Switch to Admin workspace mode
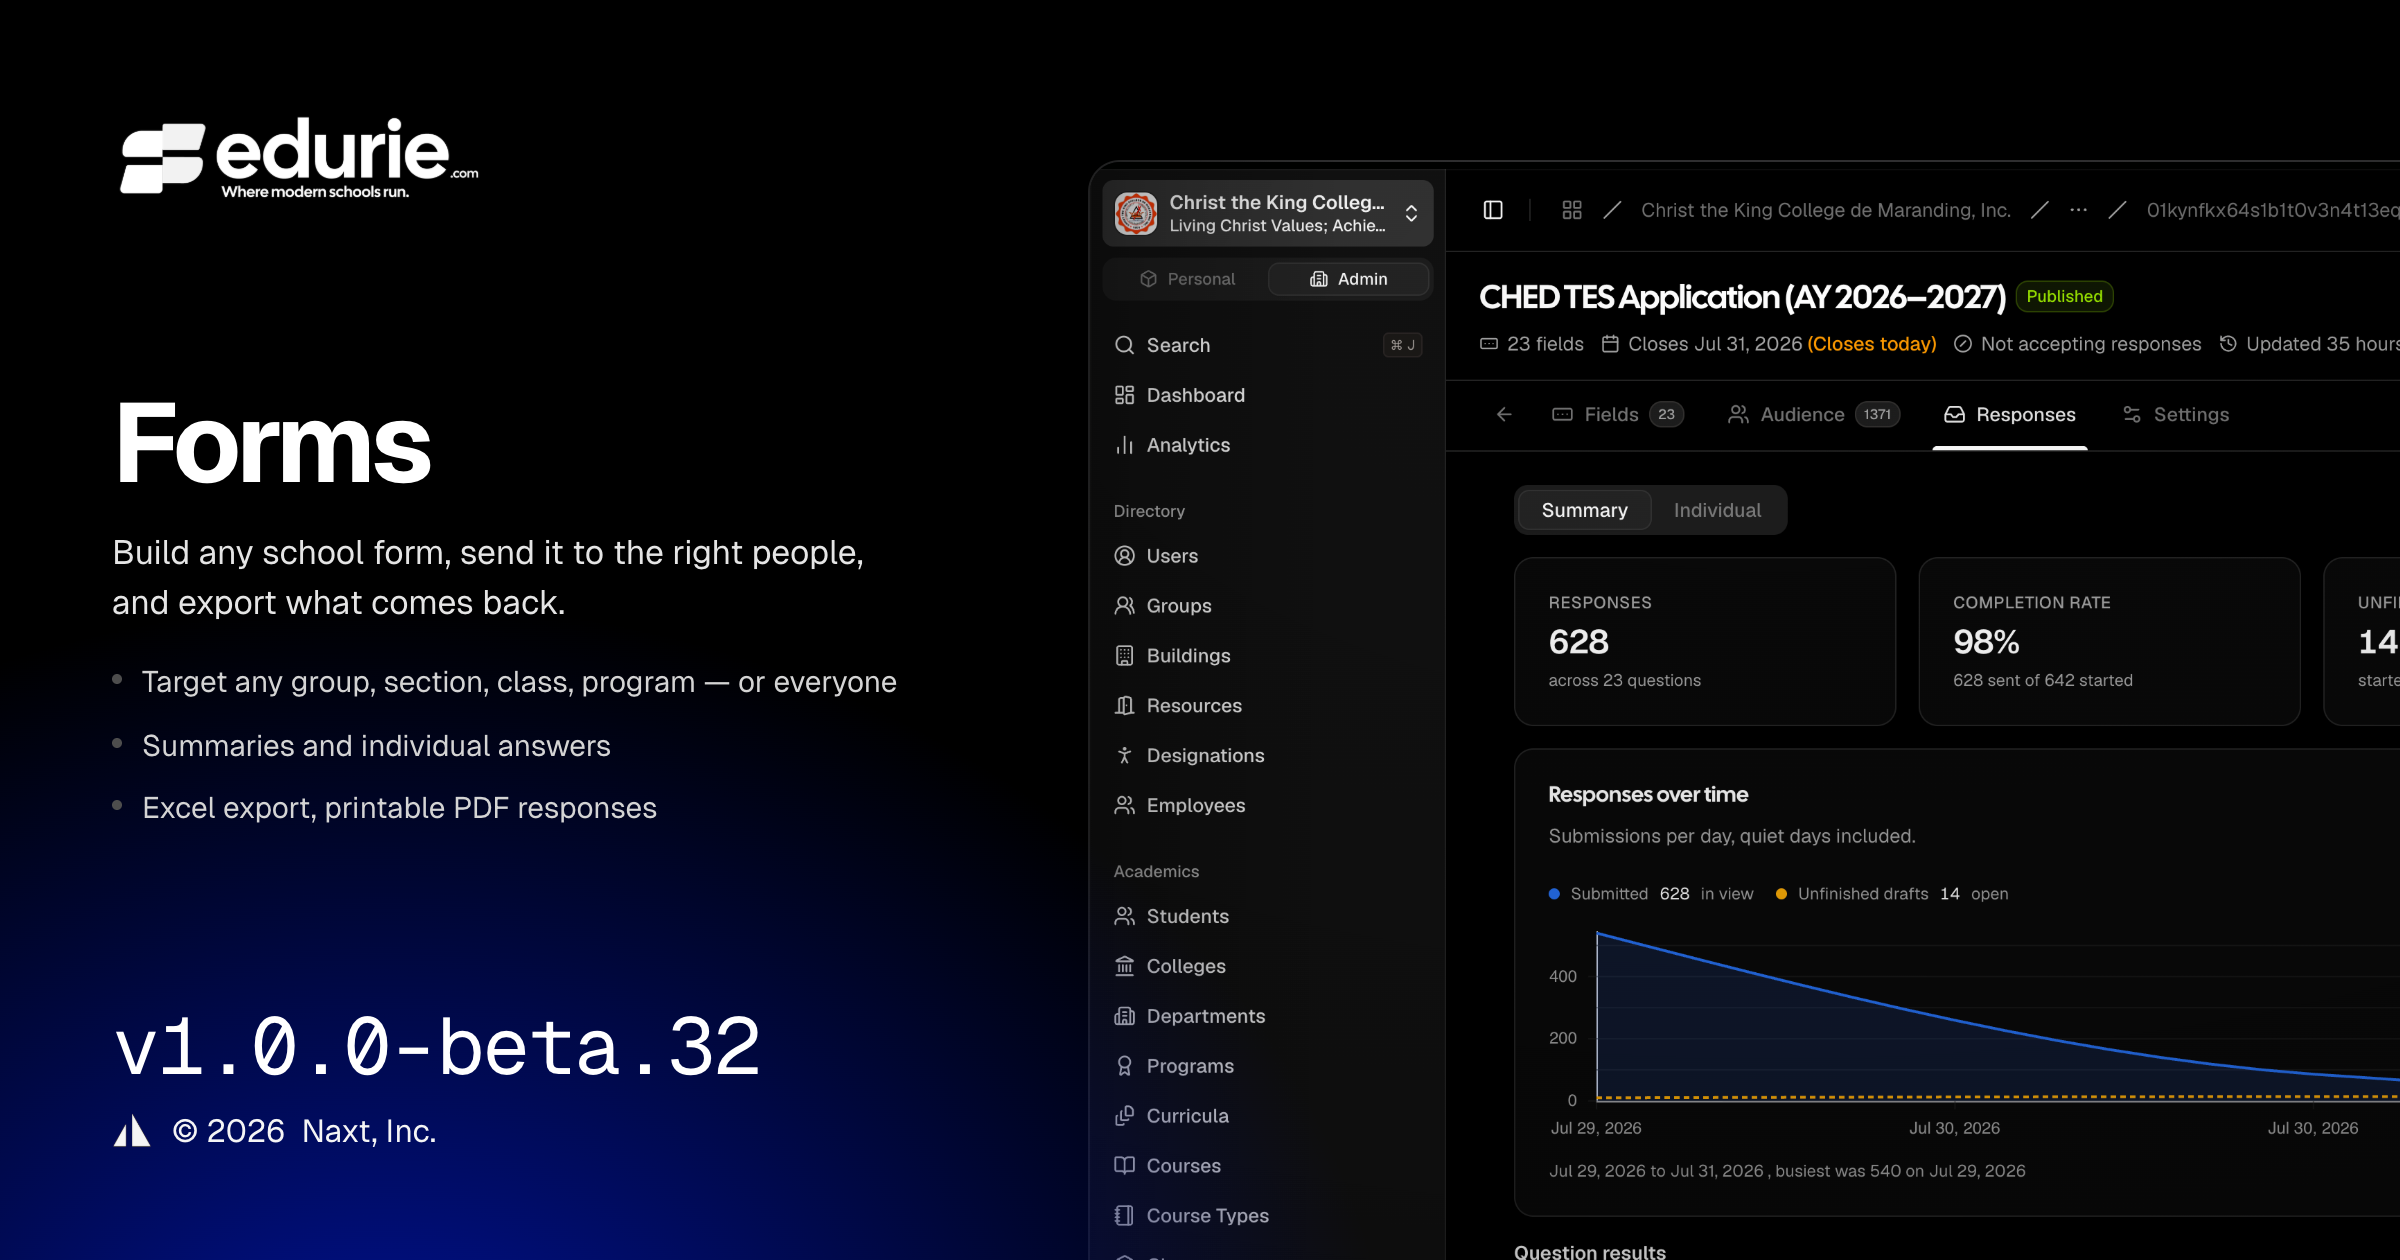This screenshot has height=1260, width=2400. (x=1348, y=279)
